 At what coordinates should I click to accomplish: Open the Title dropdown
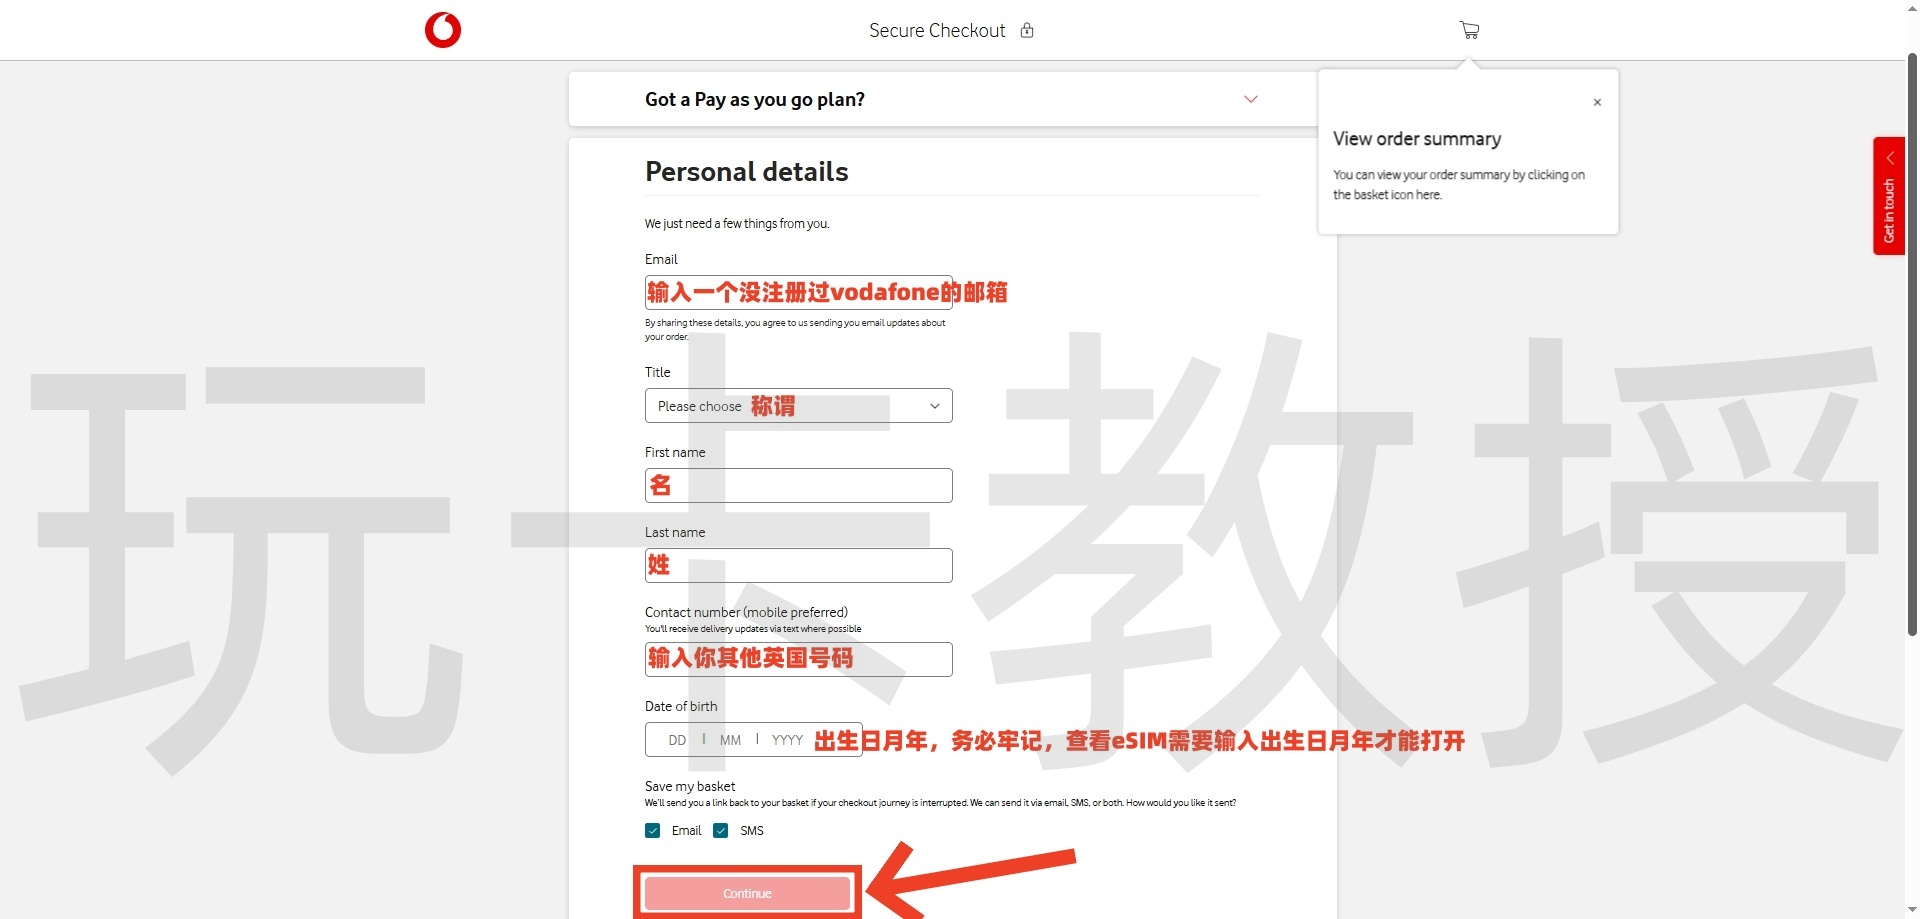pos(798,406)
